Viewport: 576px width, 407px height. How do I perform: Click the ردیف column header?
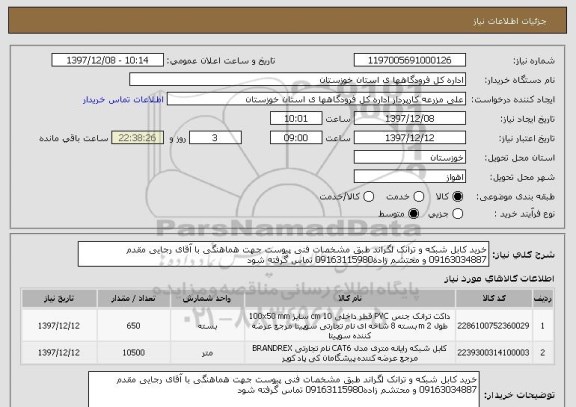(543, 298)
